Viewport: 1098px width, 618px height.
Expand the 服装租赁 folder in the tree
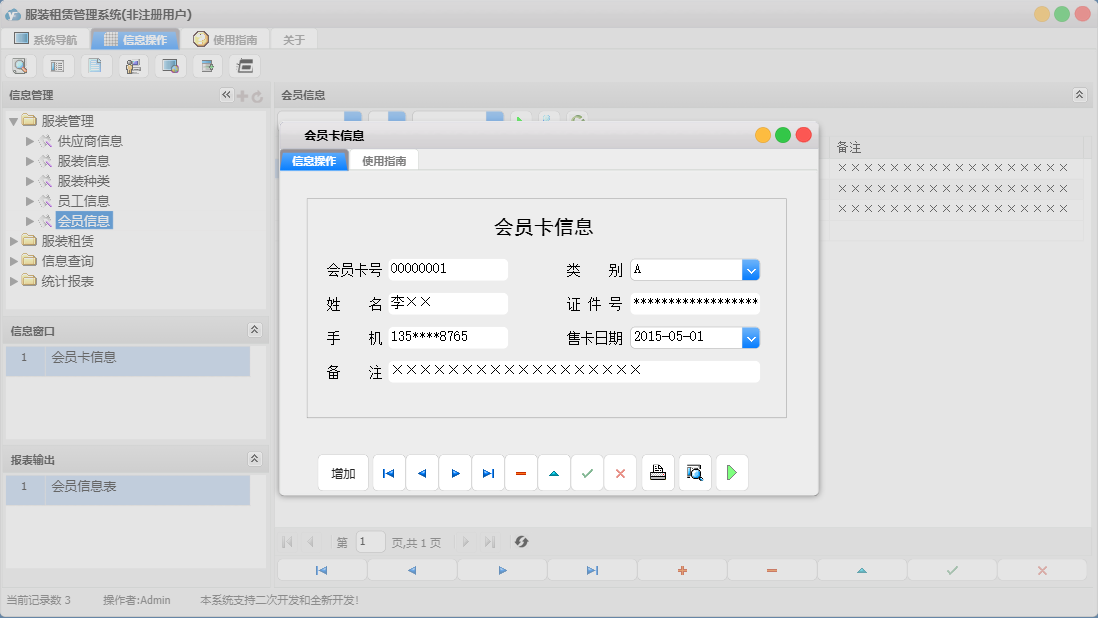coord(16,240)
